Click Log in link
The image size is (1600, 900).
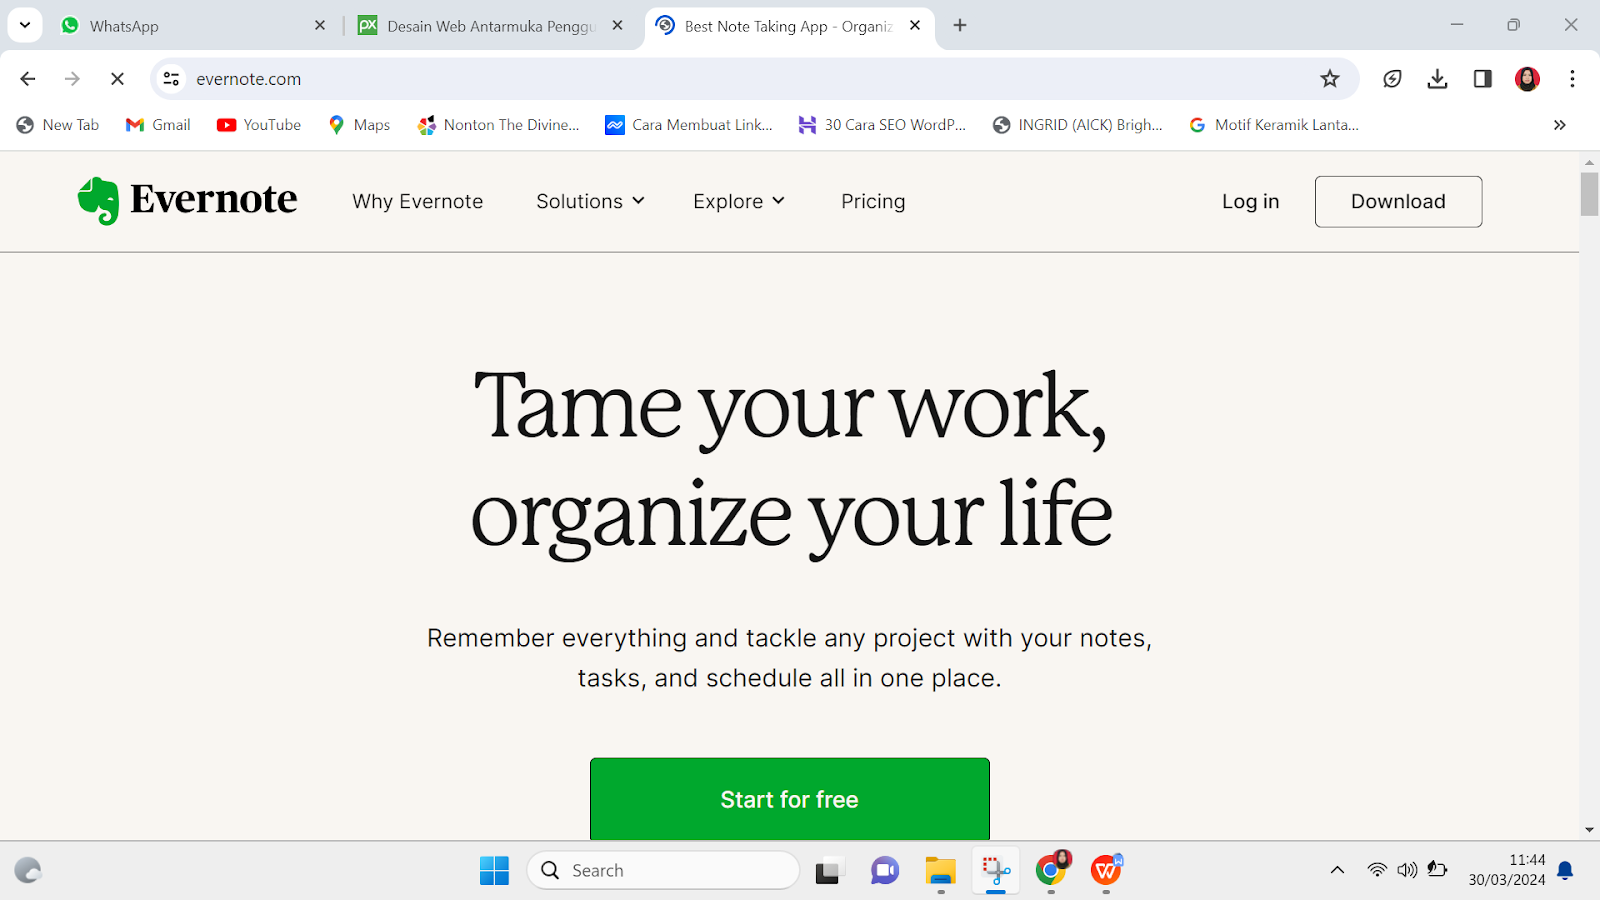point(1251,202)
